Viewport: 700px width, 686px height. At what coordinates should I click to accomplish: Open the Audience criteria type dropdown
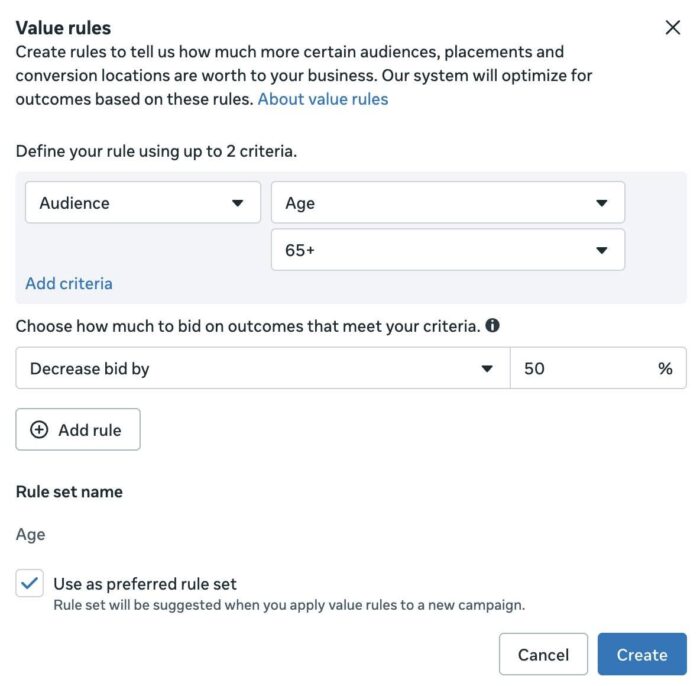(143, 202)
